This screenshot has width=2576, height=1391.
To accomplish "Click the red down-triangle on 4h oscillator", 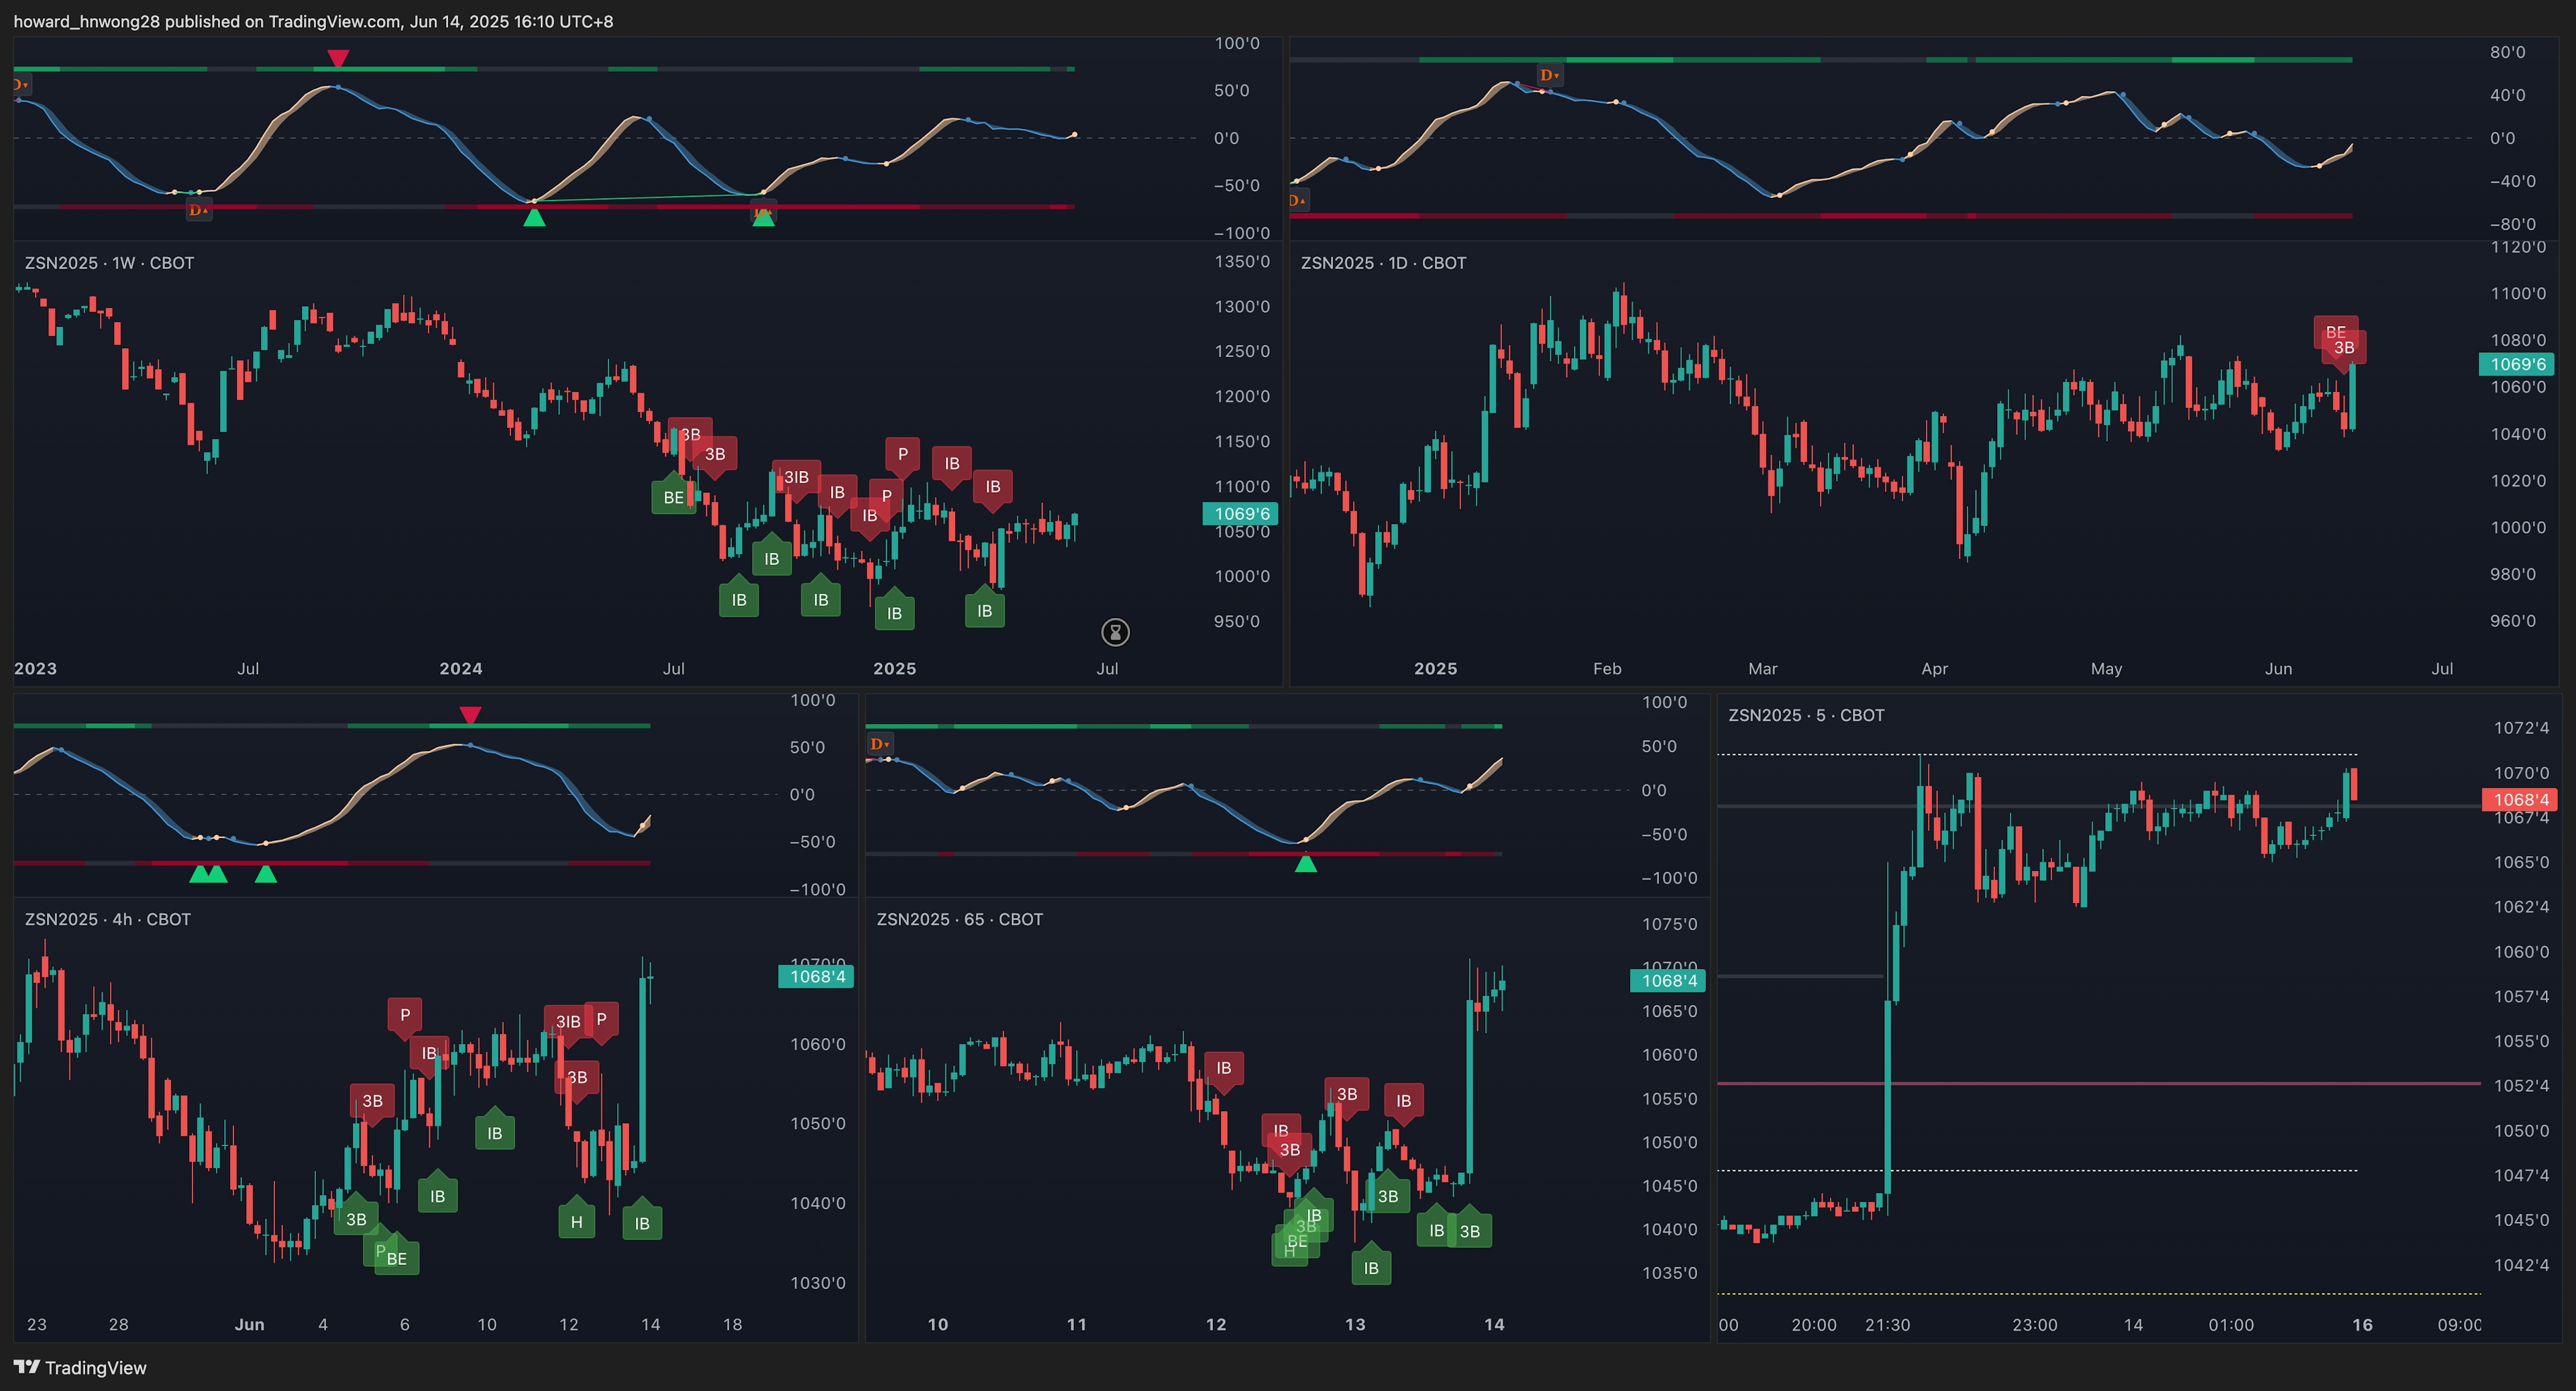I will point(470,714).
